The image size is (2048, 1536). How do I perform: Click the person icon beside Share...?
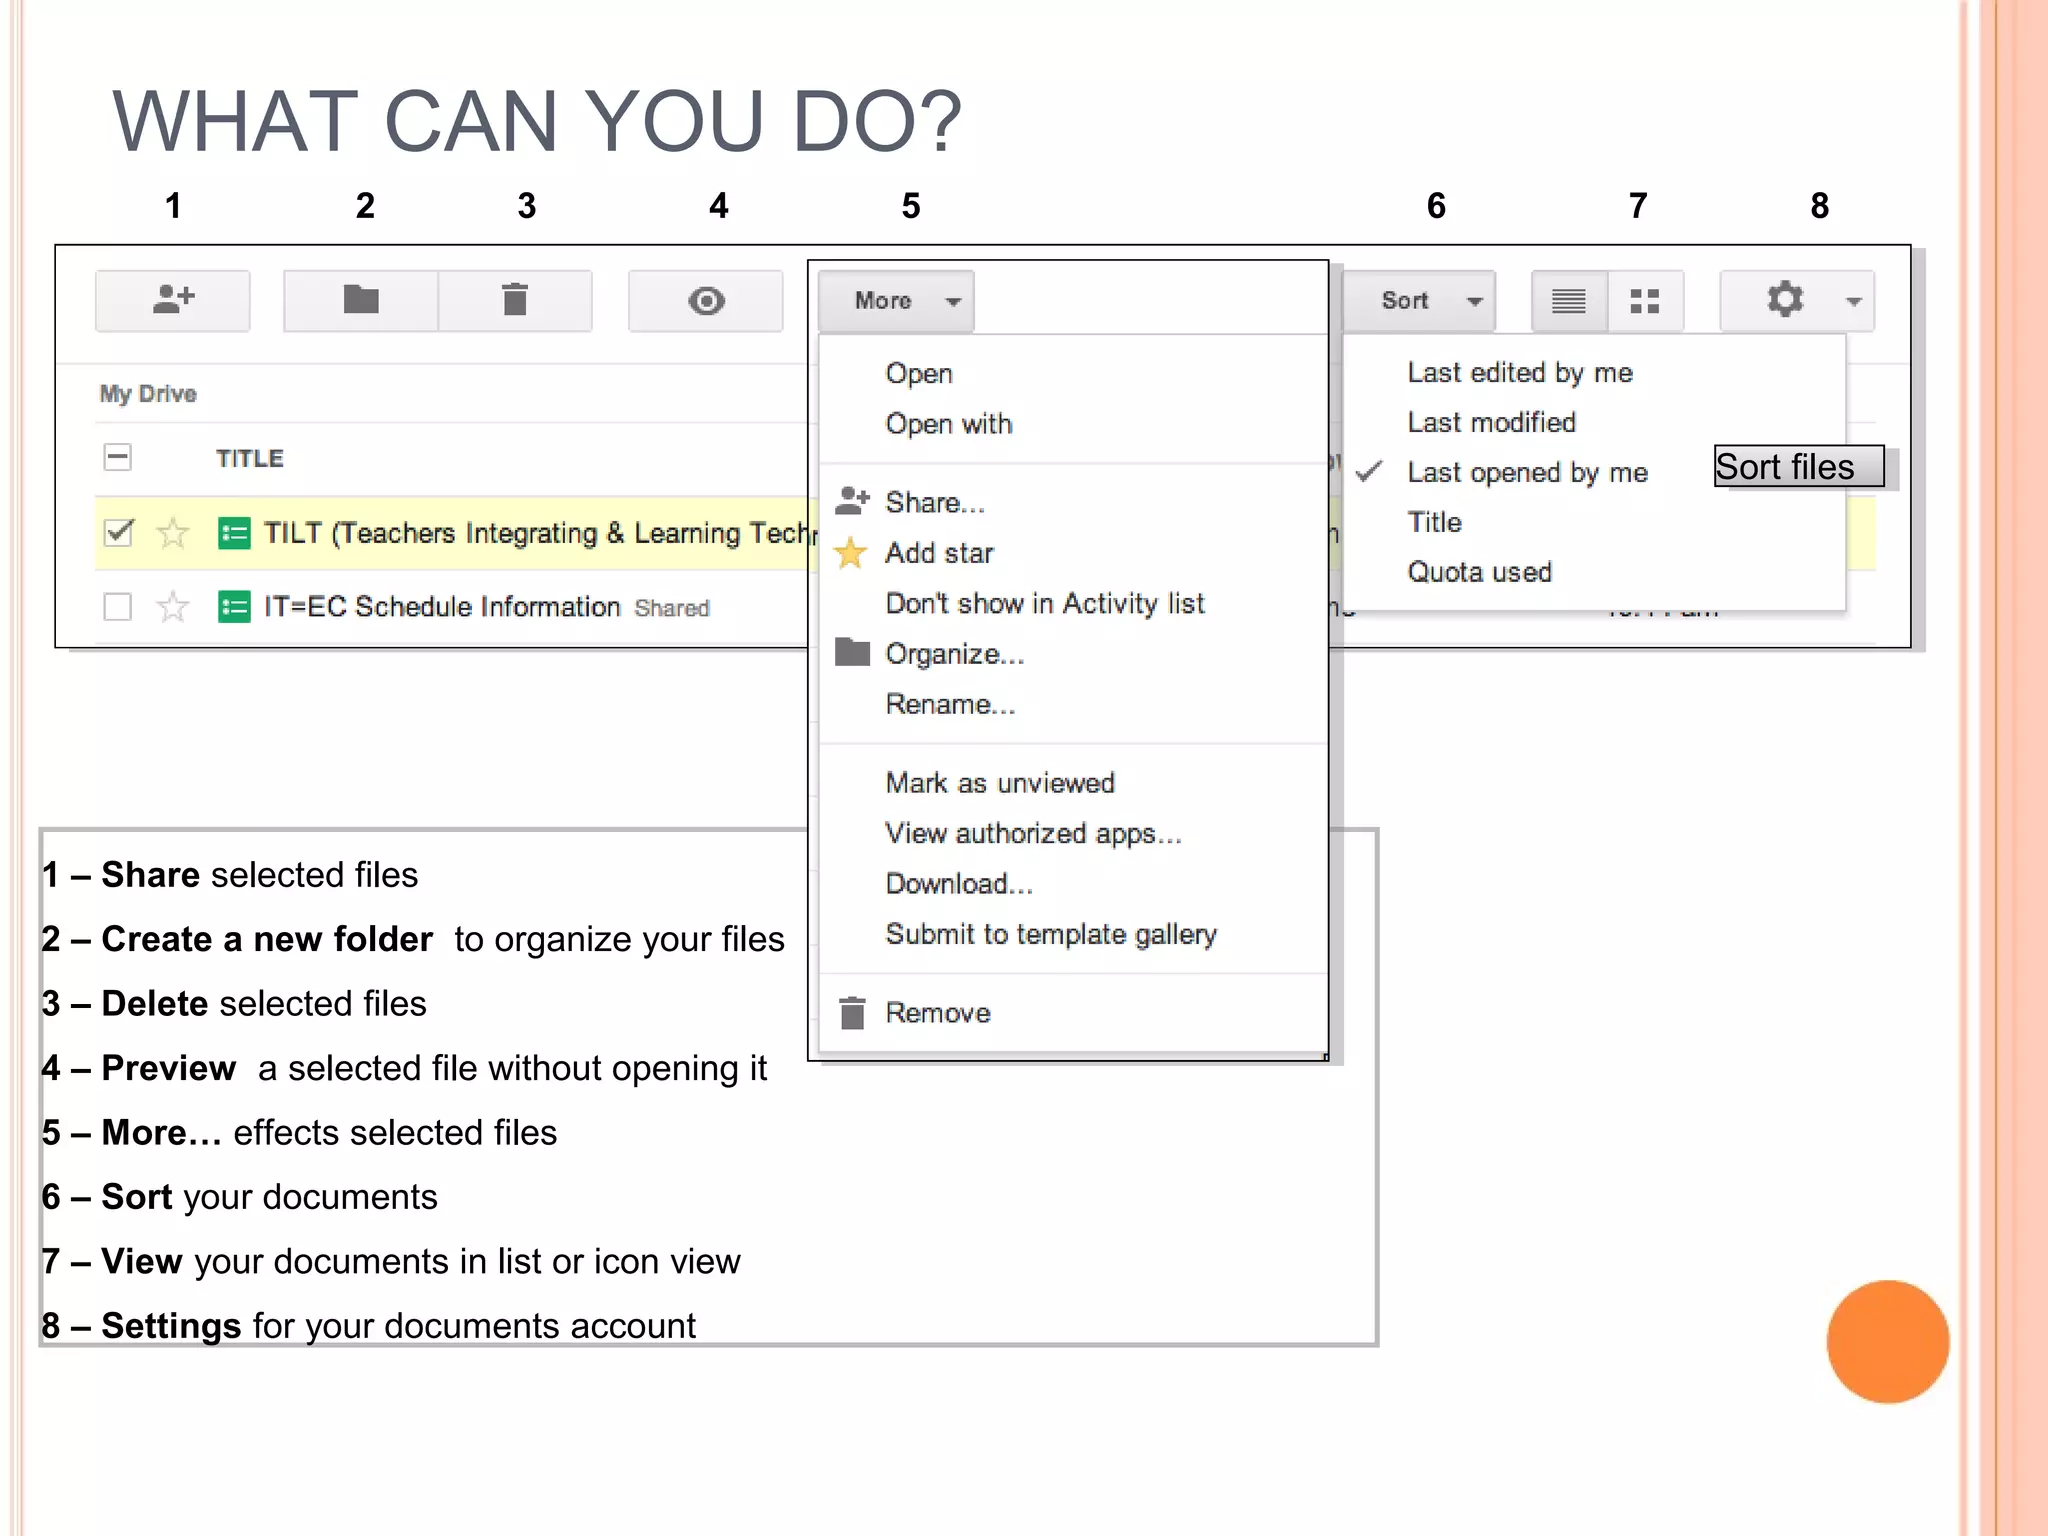[x=852, y=500]
